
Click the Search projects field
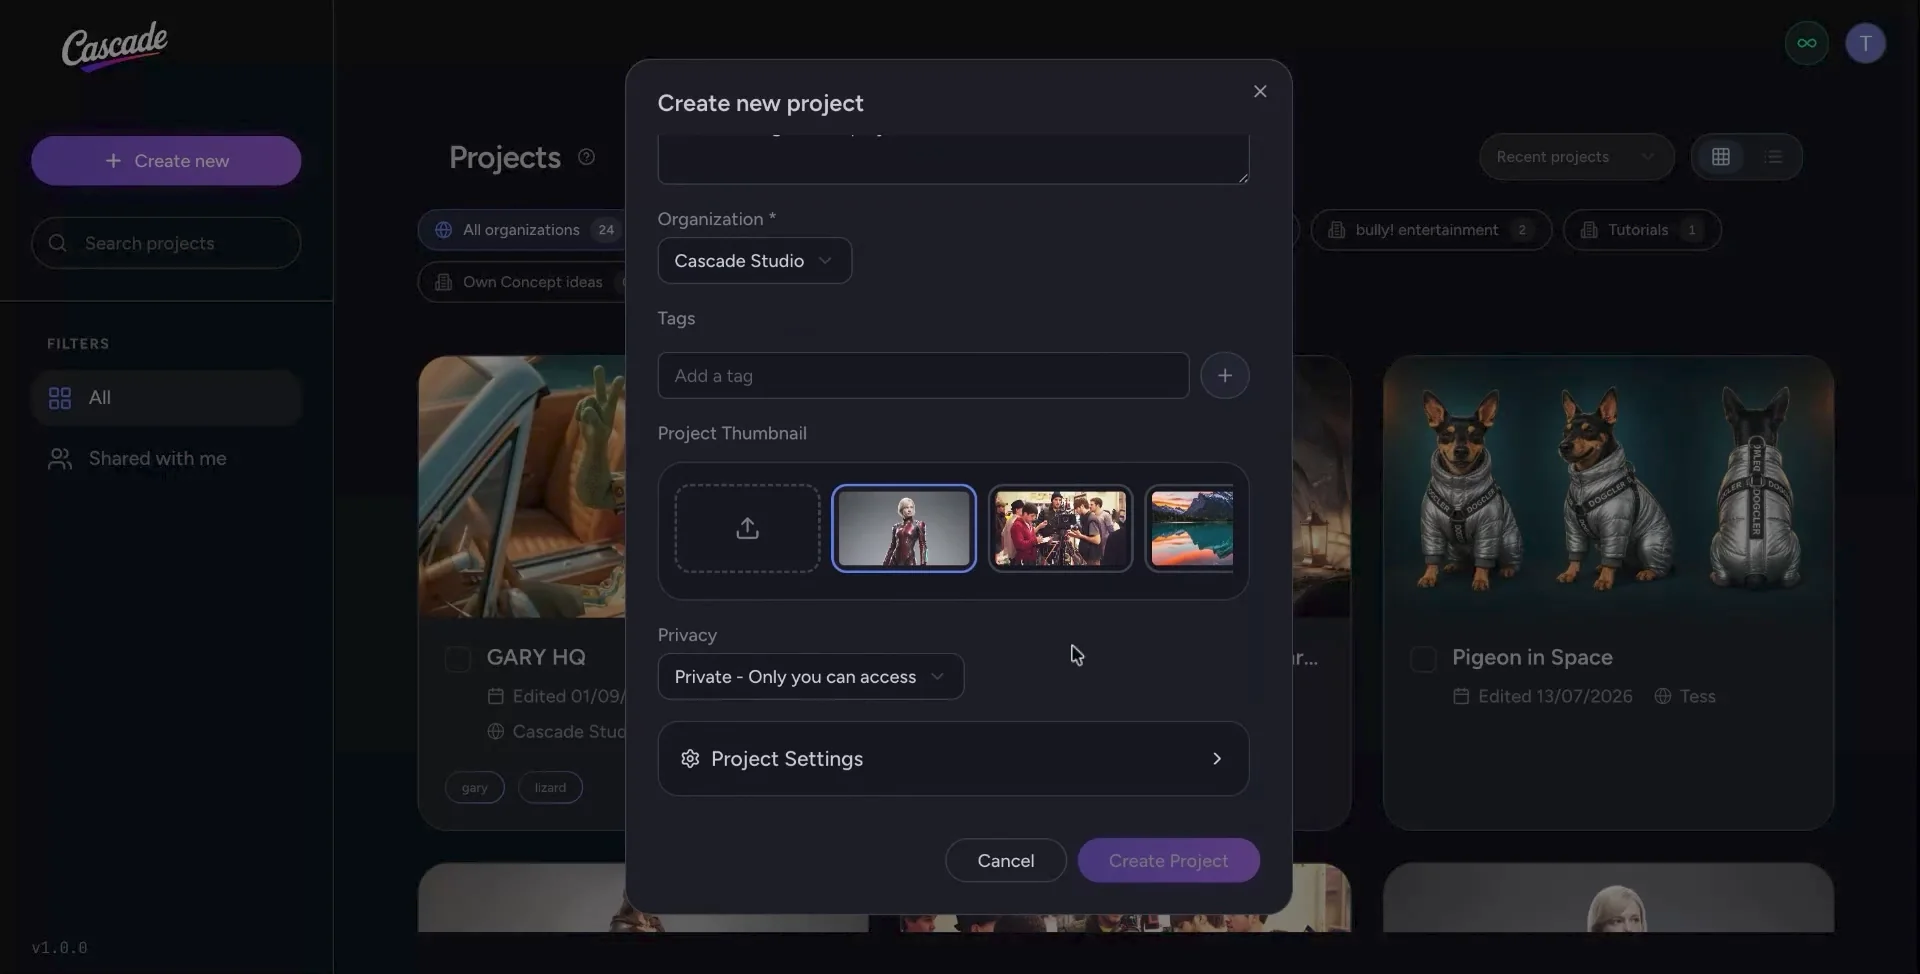pyautogui.click(x=166, y=243)
